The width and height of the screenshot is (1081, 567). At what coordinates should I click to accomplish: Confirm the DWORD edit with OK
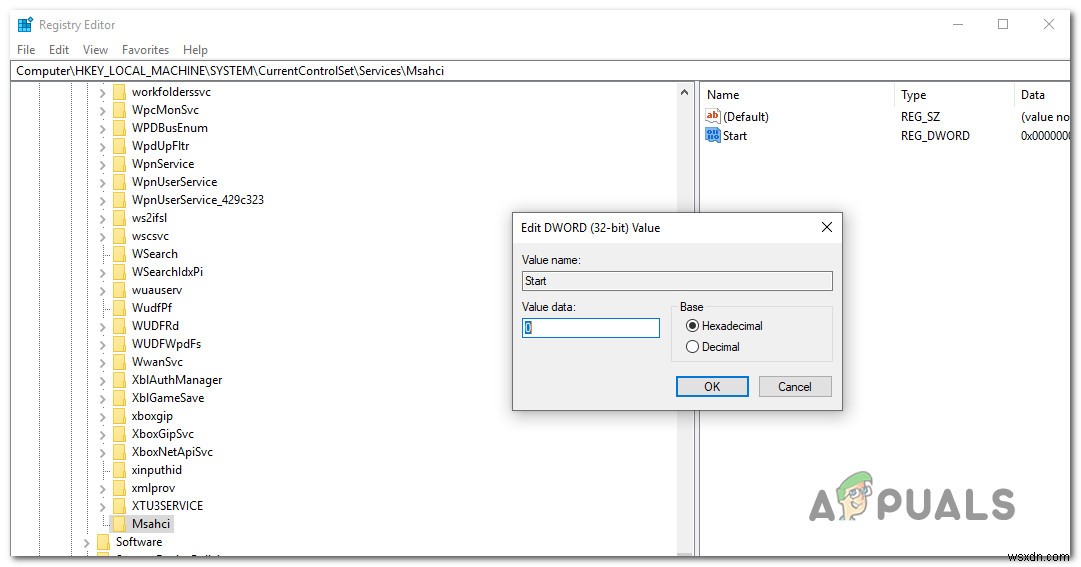pyautogui.click(x=712, y=386)
